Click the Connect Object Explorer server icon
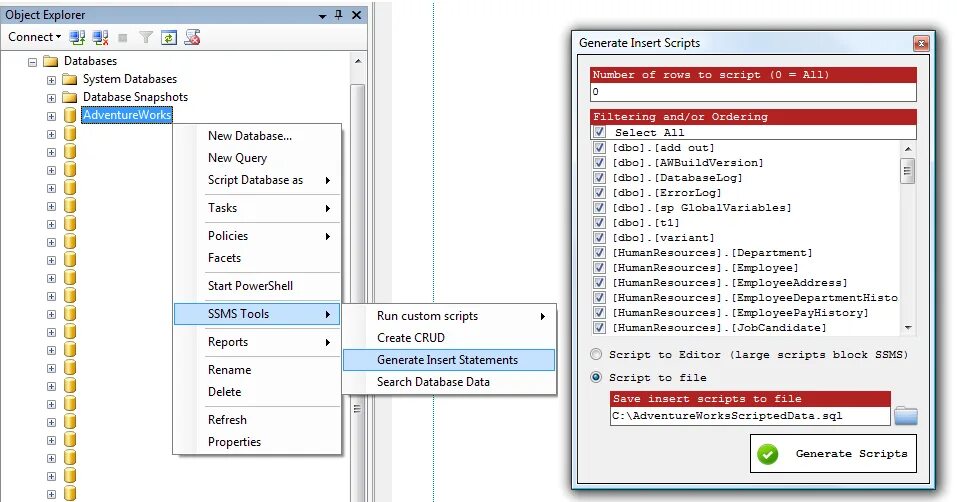Screen dimensions: 957x502 pos(77,37)
